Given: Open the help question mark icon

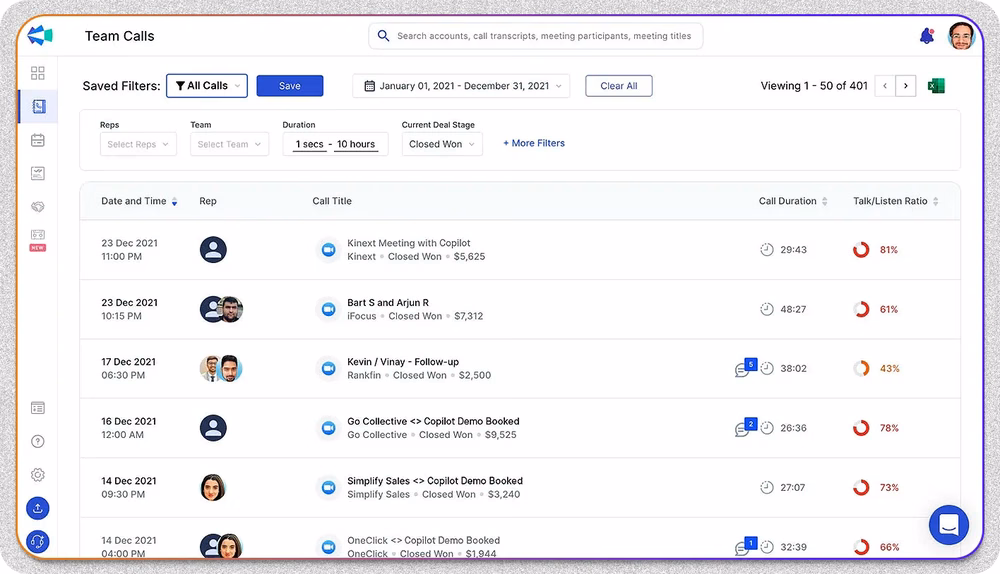Looking at the screenshot, I should 38,441.
